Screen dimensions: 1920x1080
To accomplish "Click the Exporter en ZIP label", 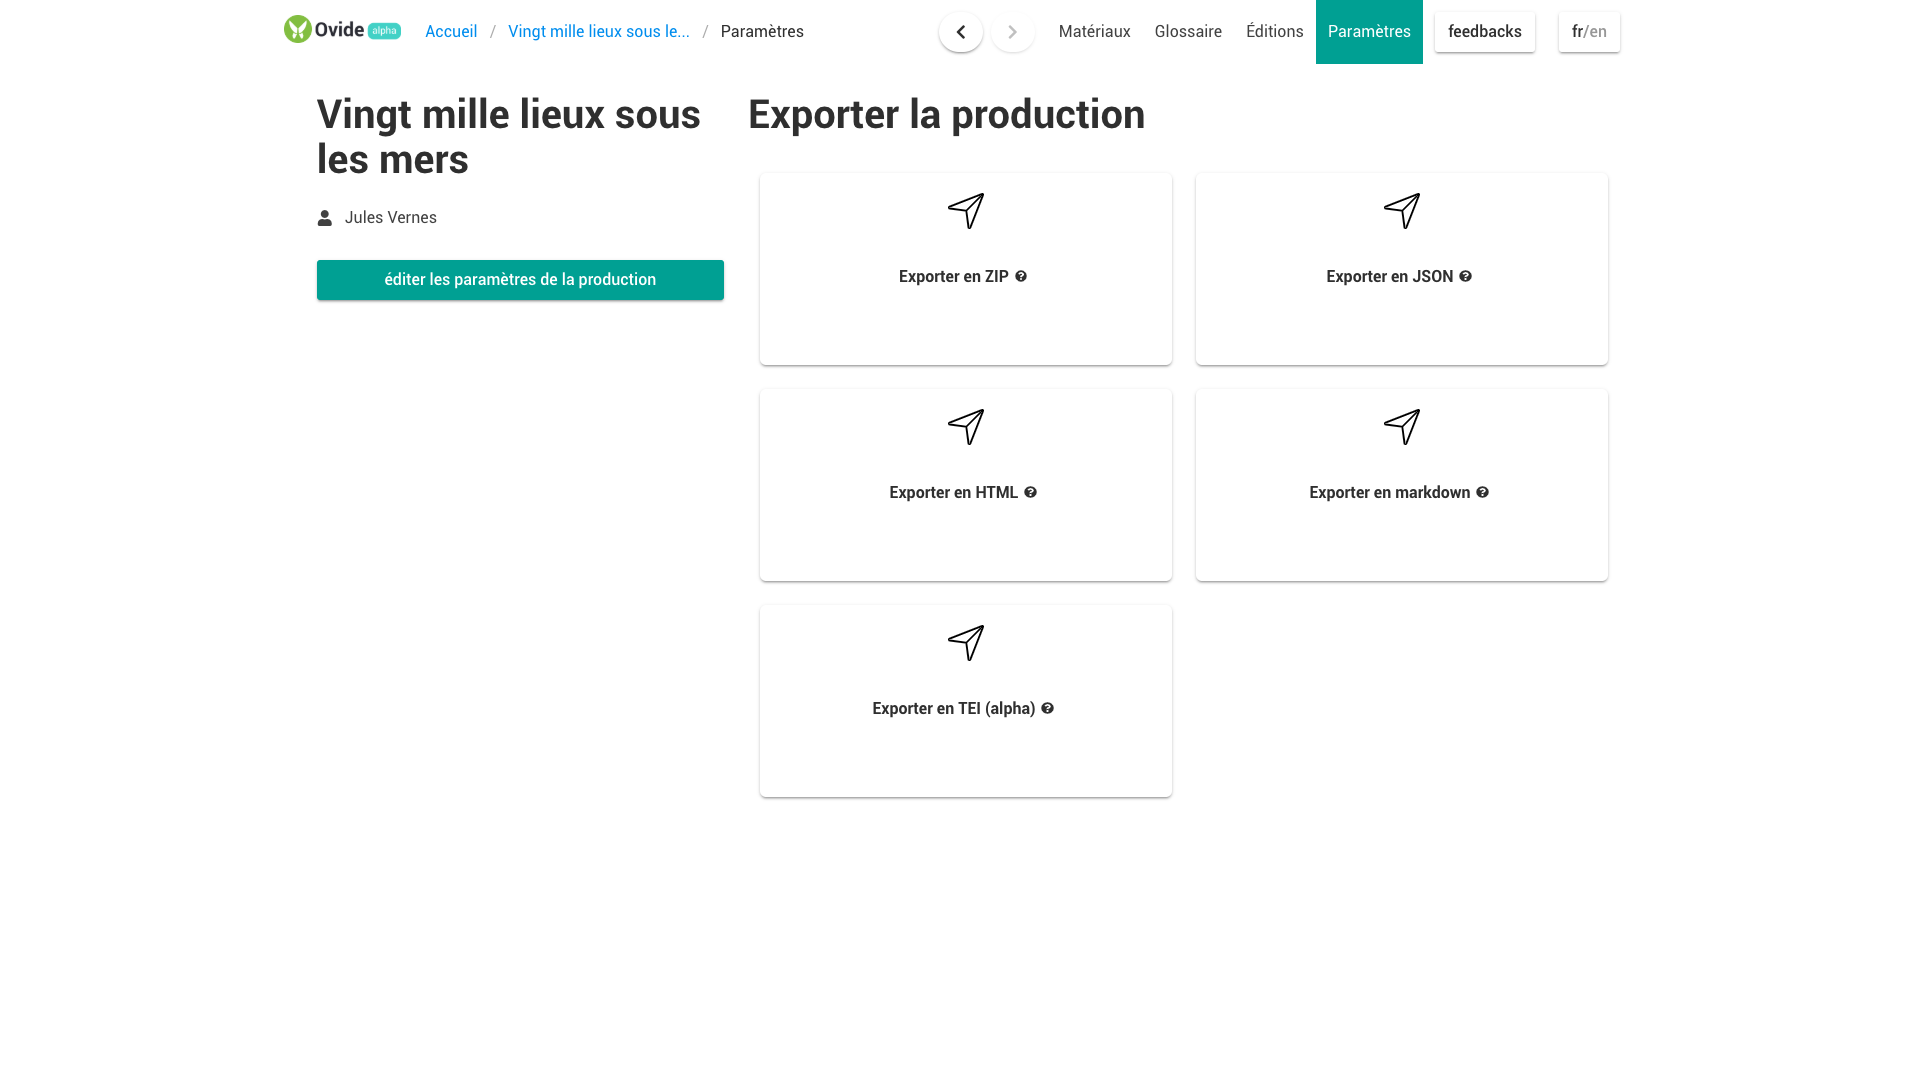I will [x=954, y=277].
